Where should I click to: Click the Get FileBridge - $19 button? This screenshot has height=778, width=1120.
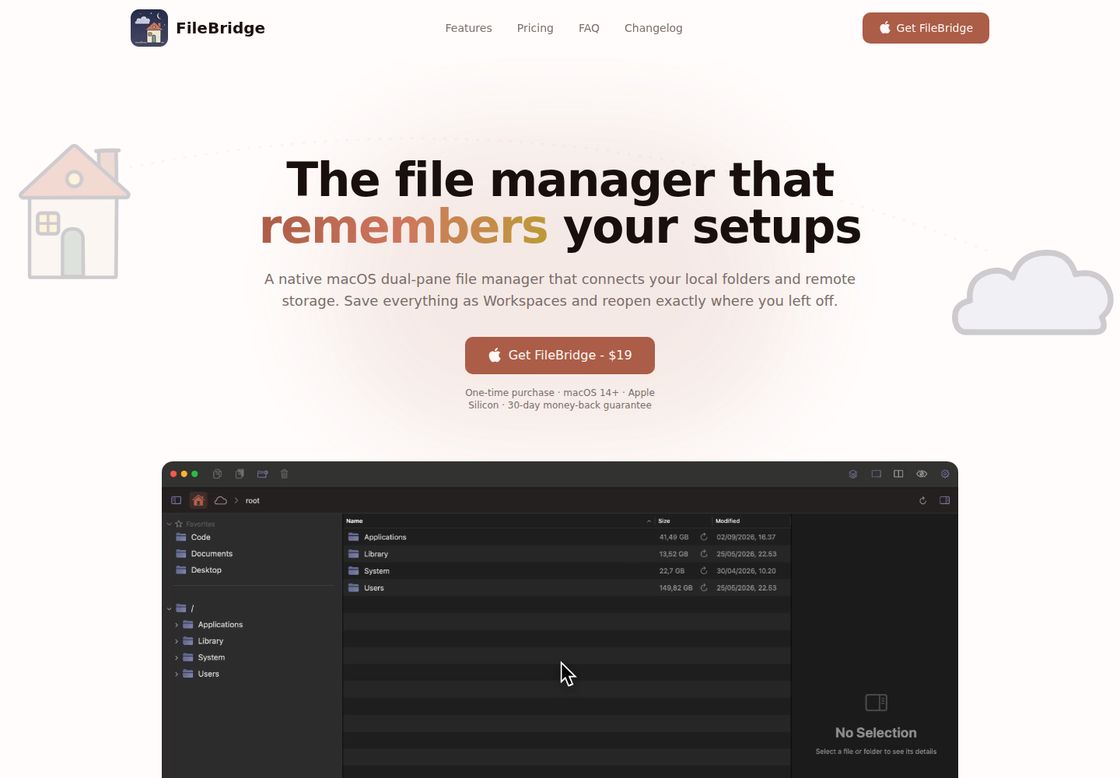(560, 355)
